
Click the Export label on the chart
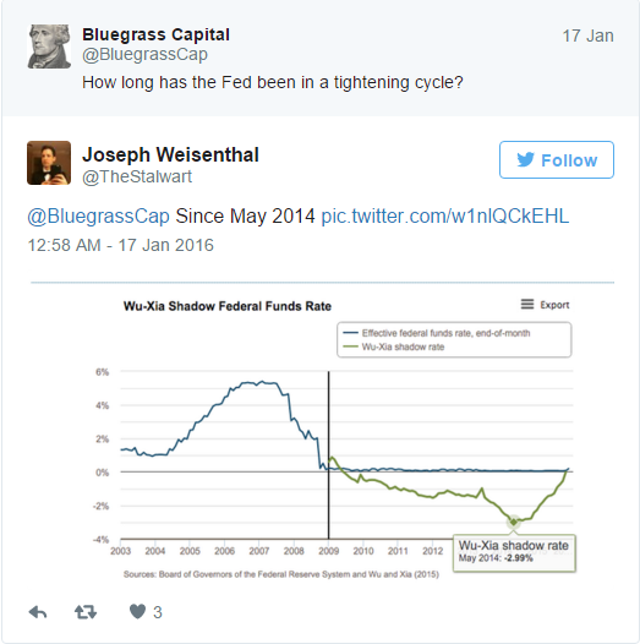(555, 305)
